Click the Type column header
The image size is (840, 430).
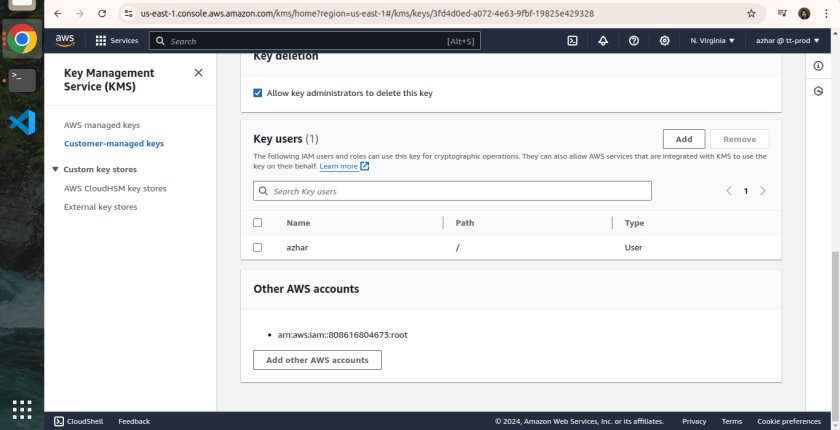[634, 223]
